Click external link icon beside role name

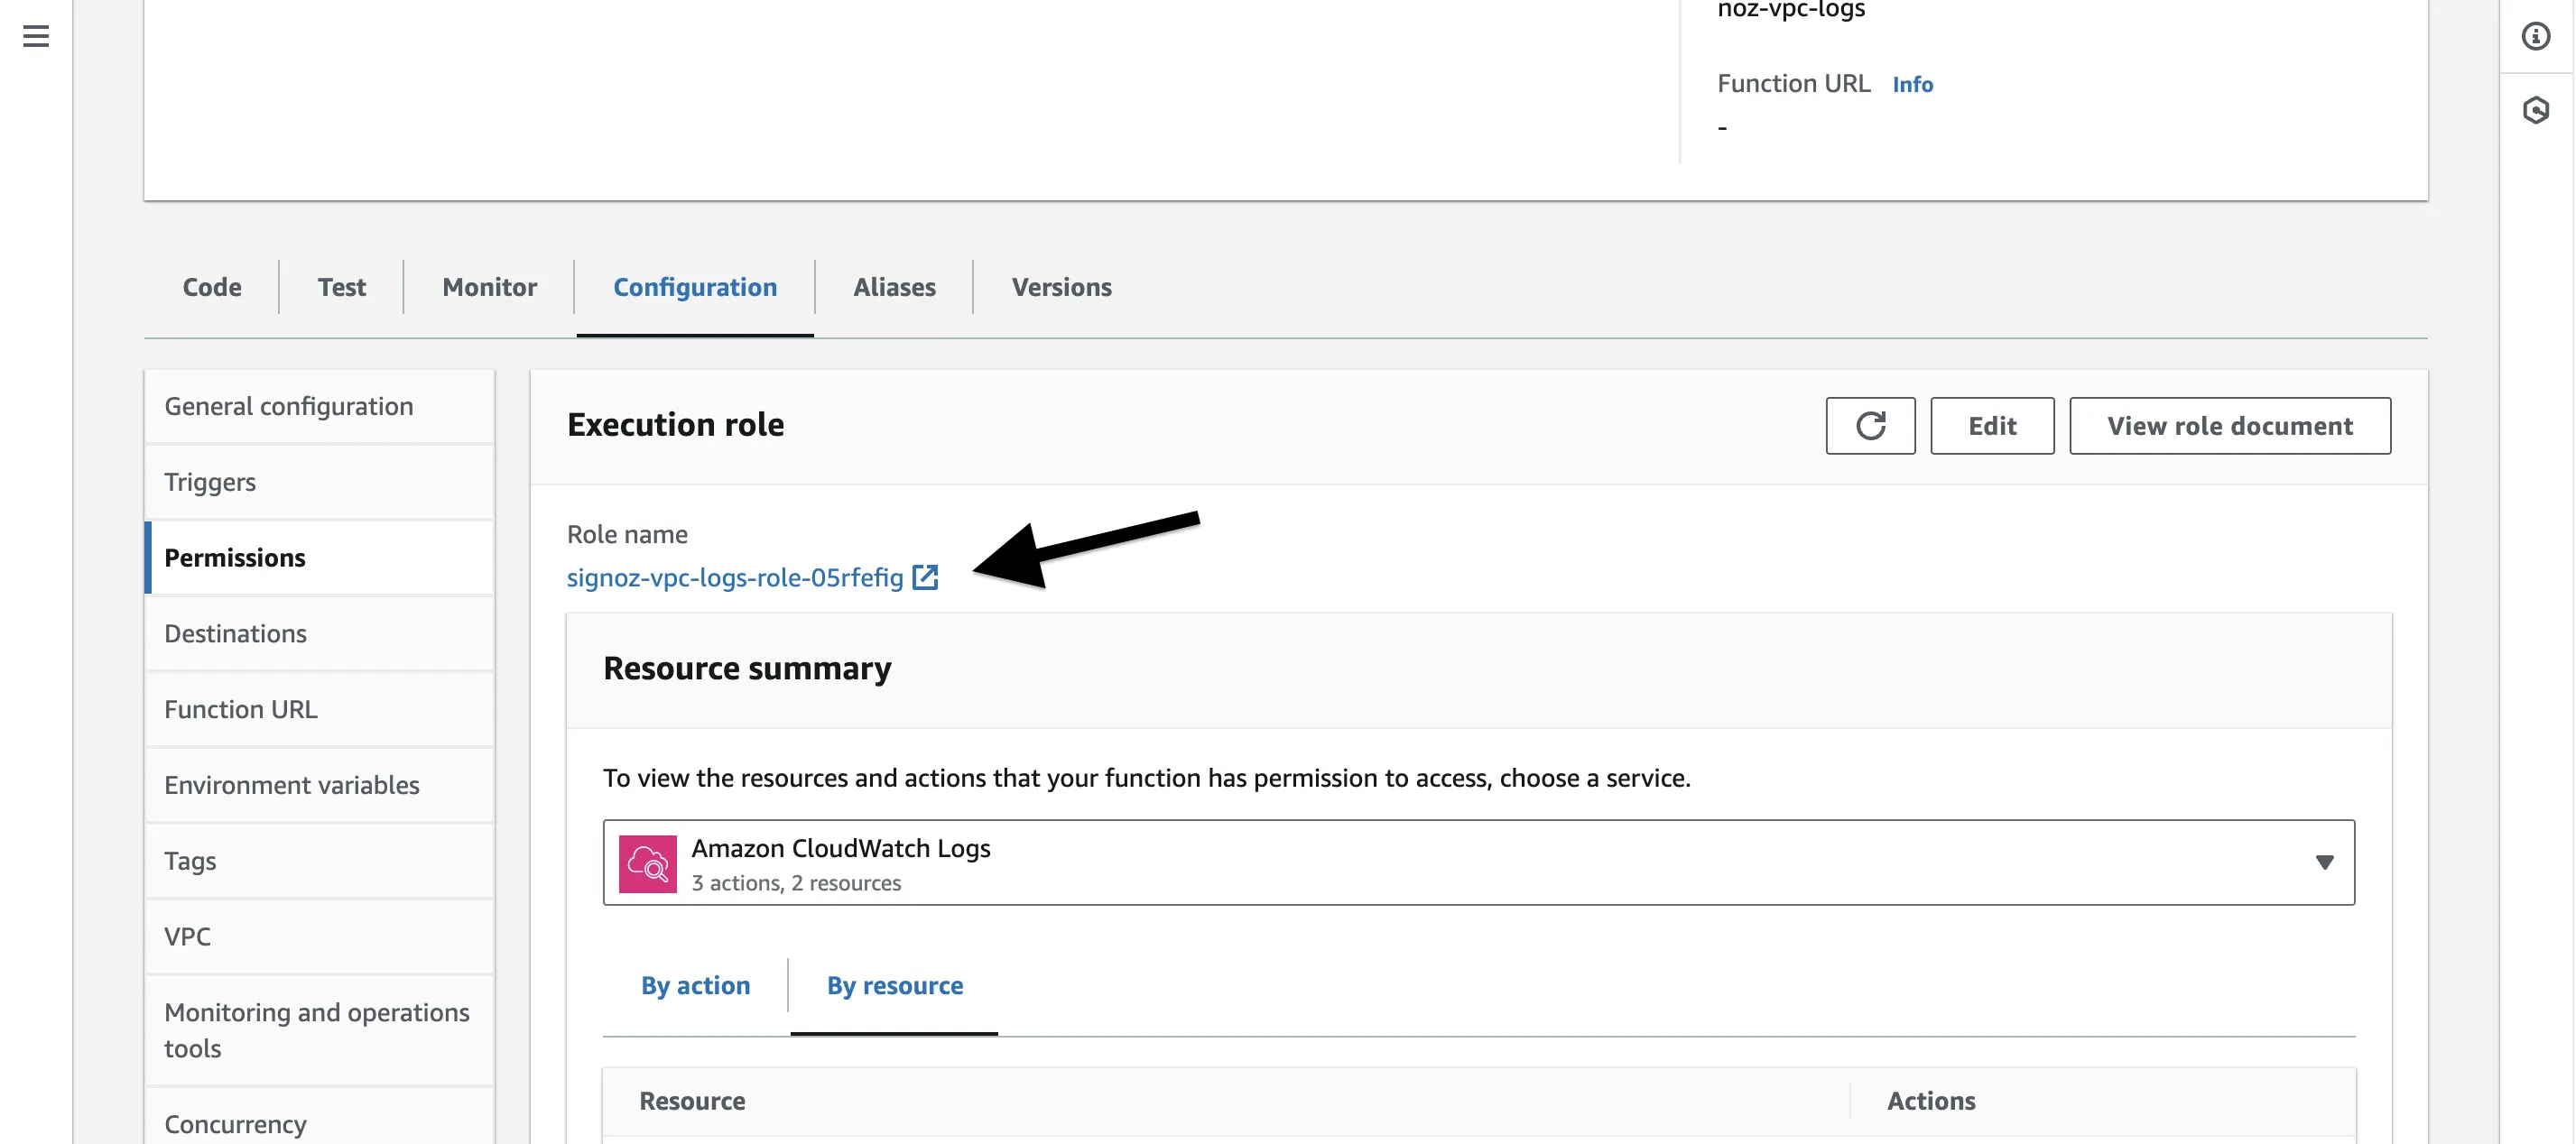click(925, 577)
